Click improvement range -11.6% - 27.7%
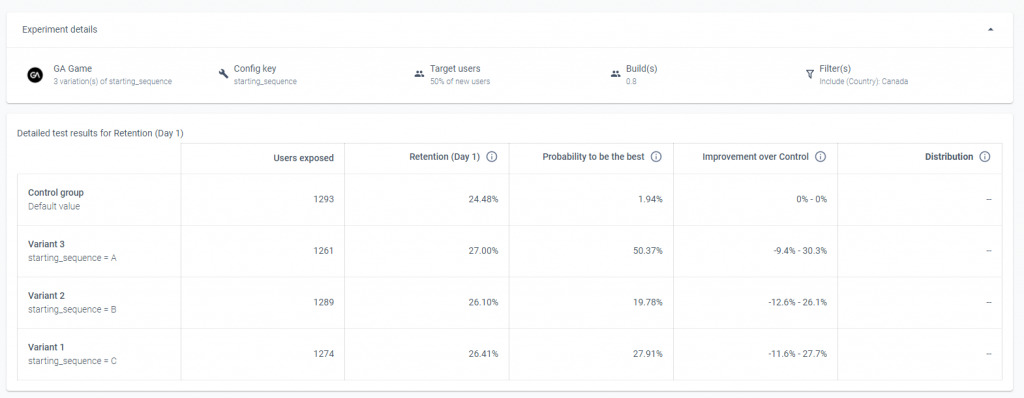The width and height of the screenshot is (1024, 398). pyautogui.click(x=797, y=354)
